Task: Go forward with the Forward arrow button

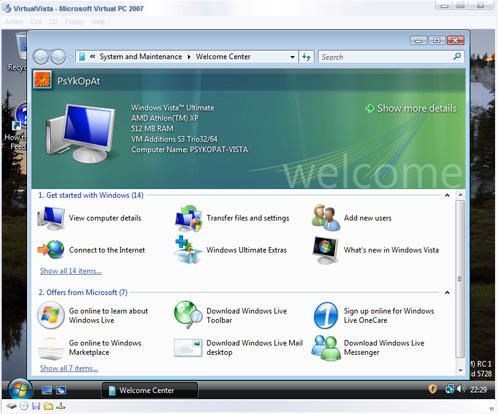Action: coord(58,57)
